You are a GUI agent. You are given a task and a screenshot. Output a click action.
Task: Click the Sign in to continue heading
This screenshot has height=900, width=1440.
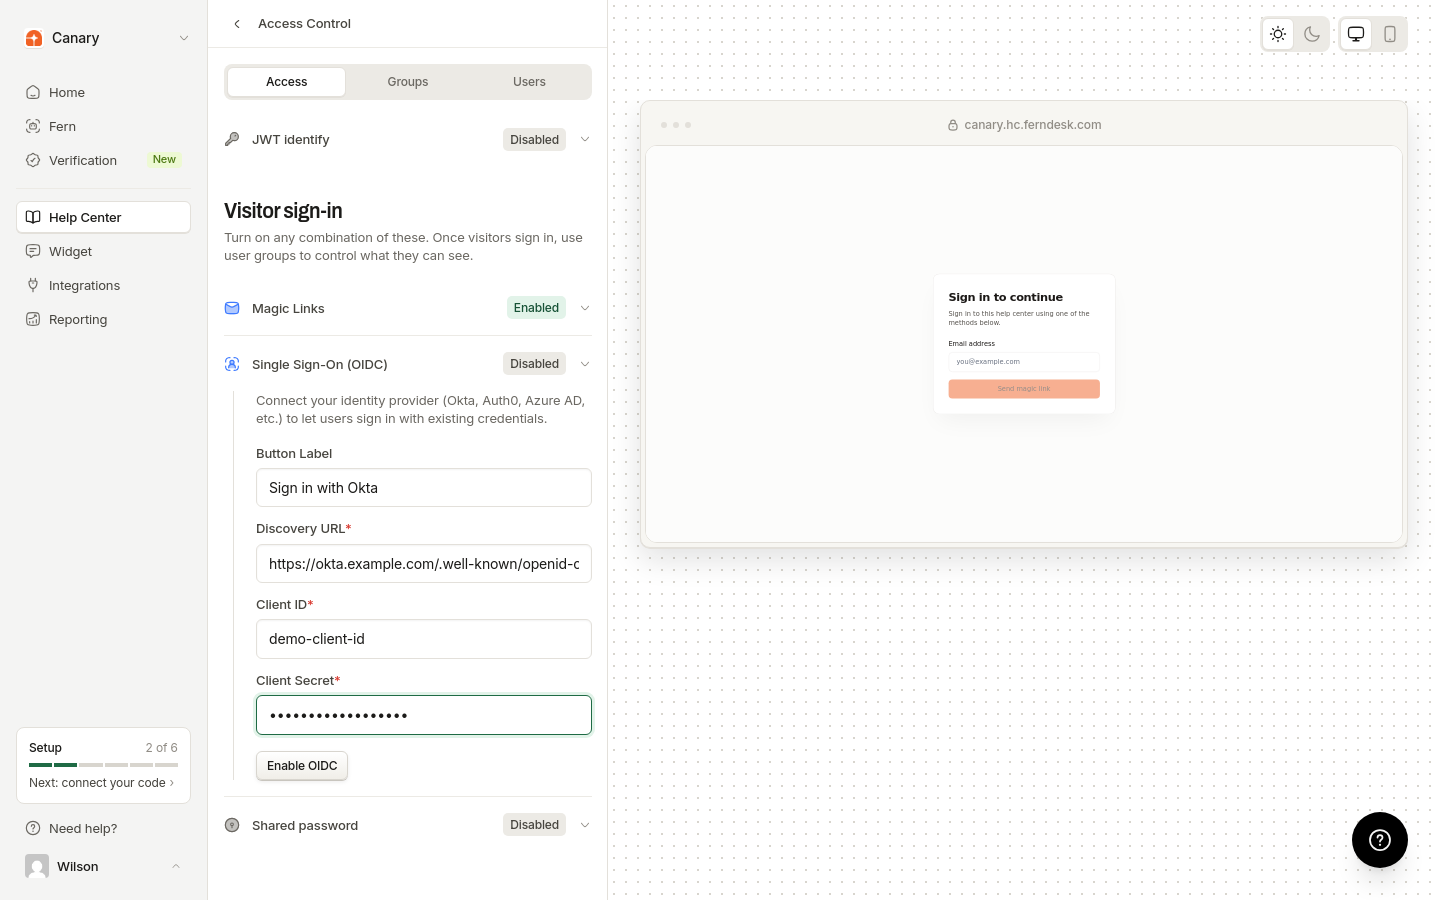tap(1005, 297)
